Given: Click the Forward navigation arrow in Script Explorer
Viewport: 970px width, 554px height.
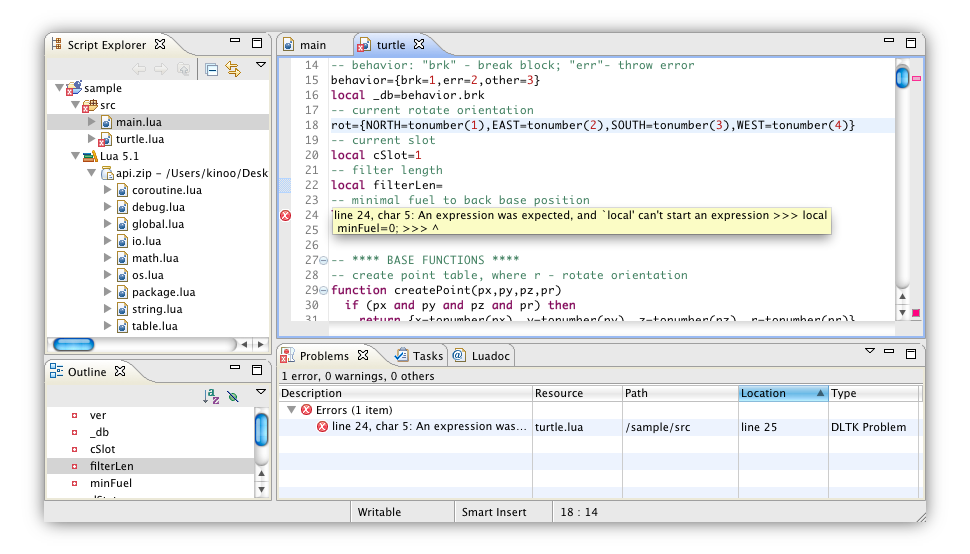Looking at the screenshot, I should 161,69.
